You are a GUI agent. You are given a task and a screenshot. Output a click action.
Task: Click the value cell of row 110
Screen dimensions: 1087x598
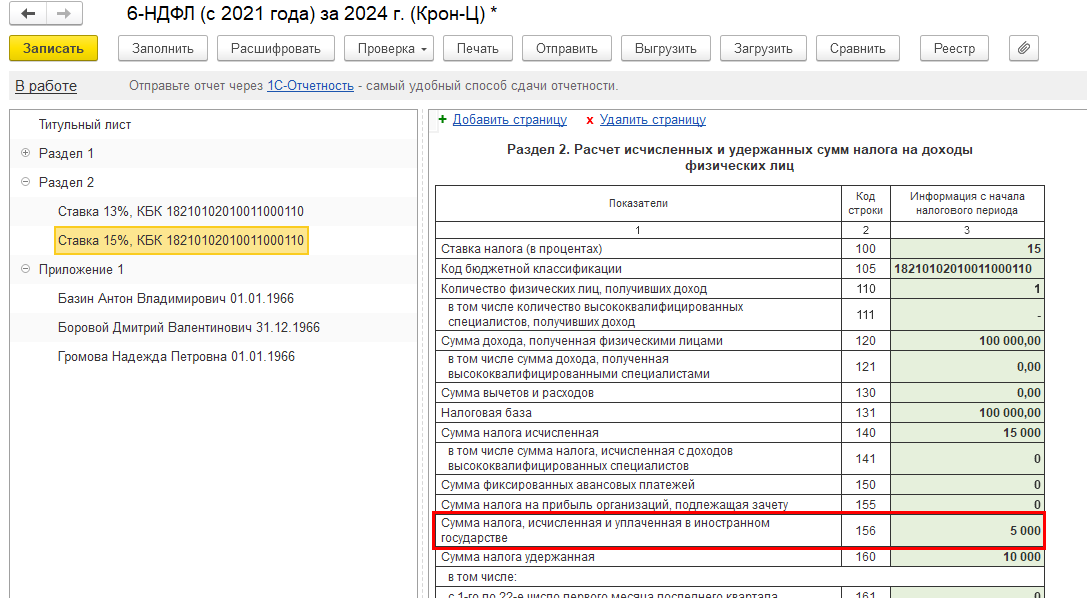[x=967, y=289]
